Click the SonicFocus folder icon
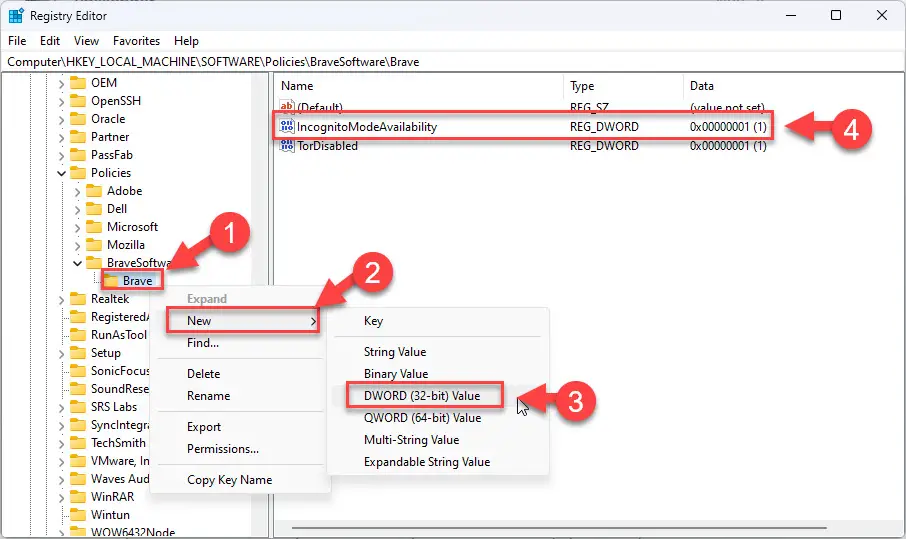The height and width of the screenshot is (539, 906). (x=77, y=371)
